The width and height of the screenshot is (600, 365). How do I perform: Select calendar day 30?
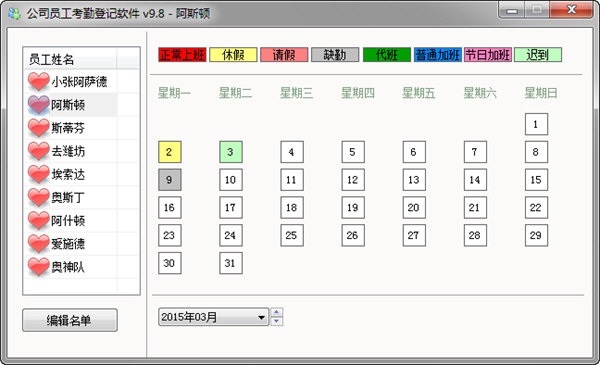tap(170, 263)
